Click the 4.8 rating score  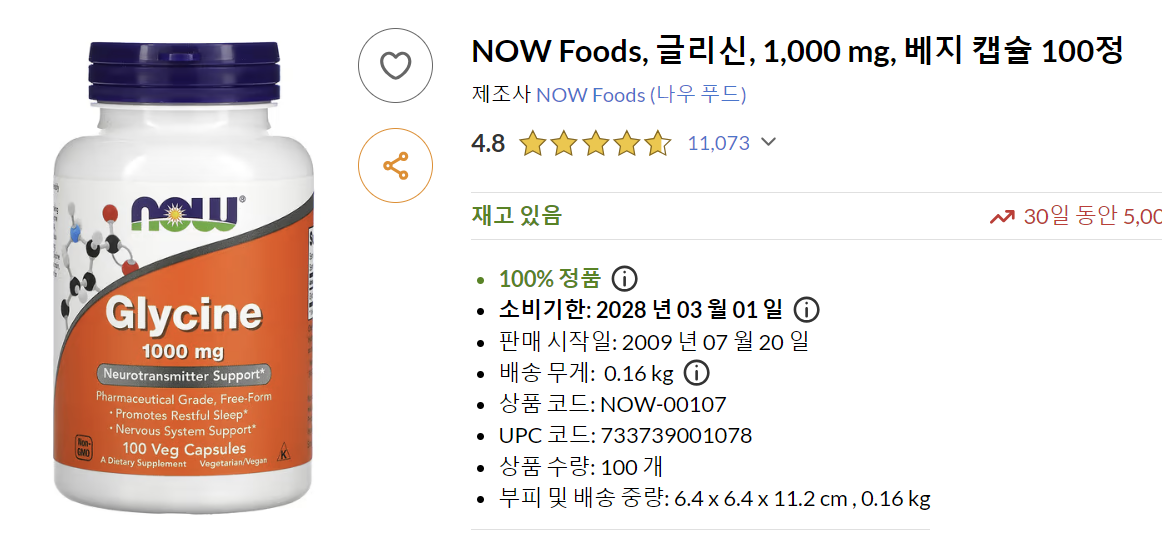(x=488, y=143)
